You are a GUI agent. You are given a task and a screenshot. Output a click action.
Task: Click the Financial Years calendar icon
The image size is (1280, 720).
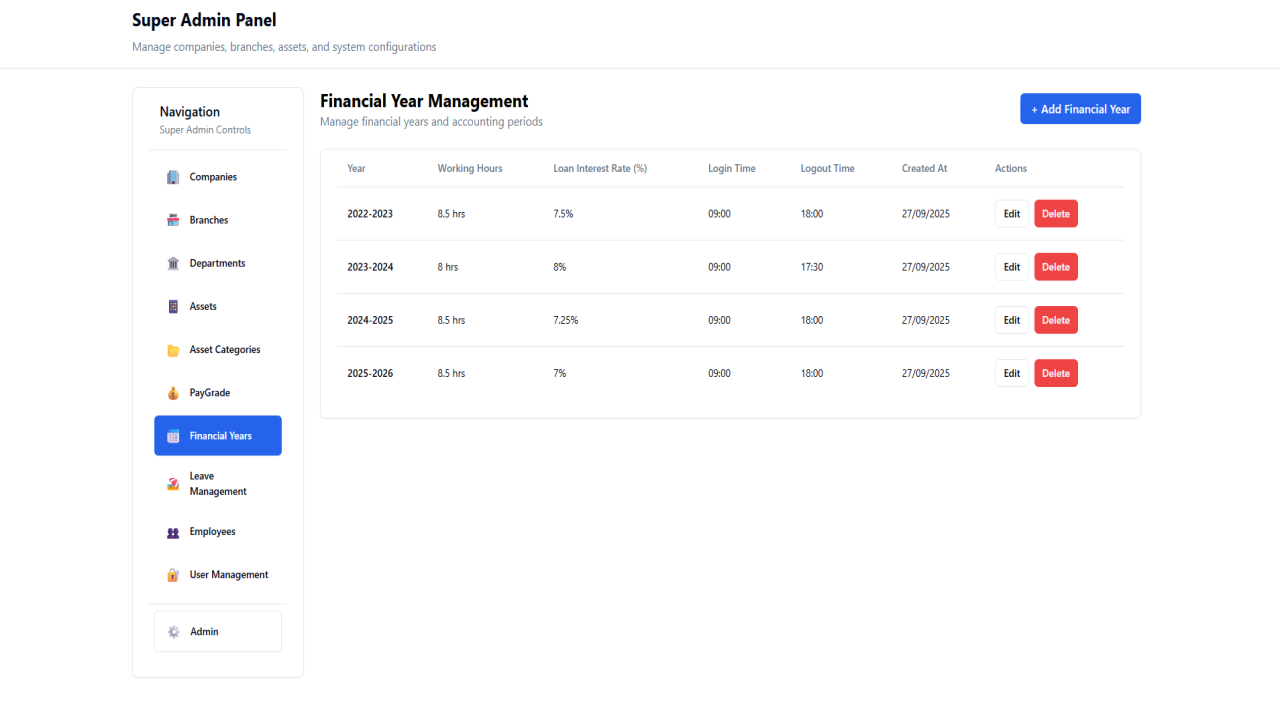click(173, 436)
